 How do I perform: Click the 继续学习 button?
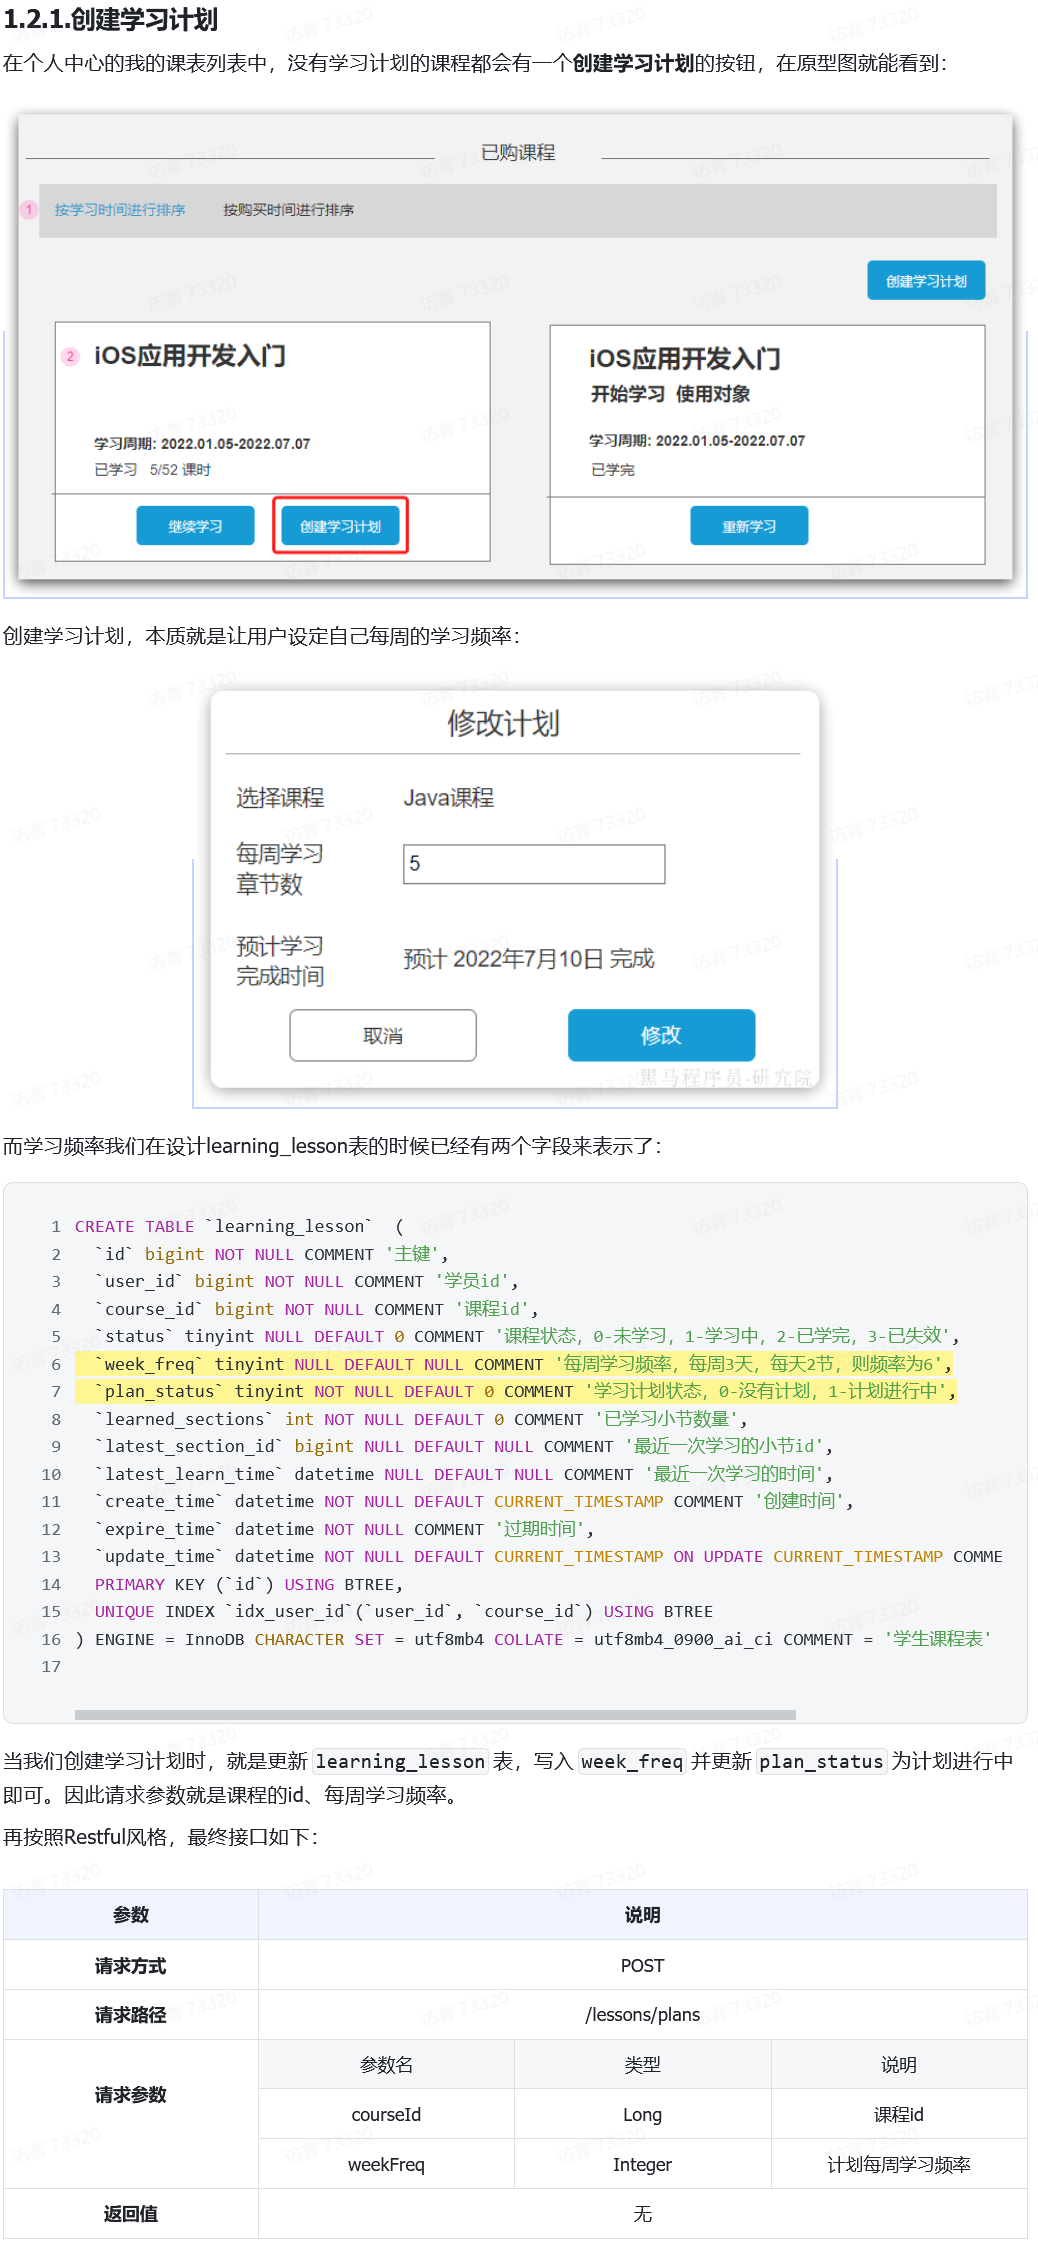tap(195, 526)
